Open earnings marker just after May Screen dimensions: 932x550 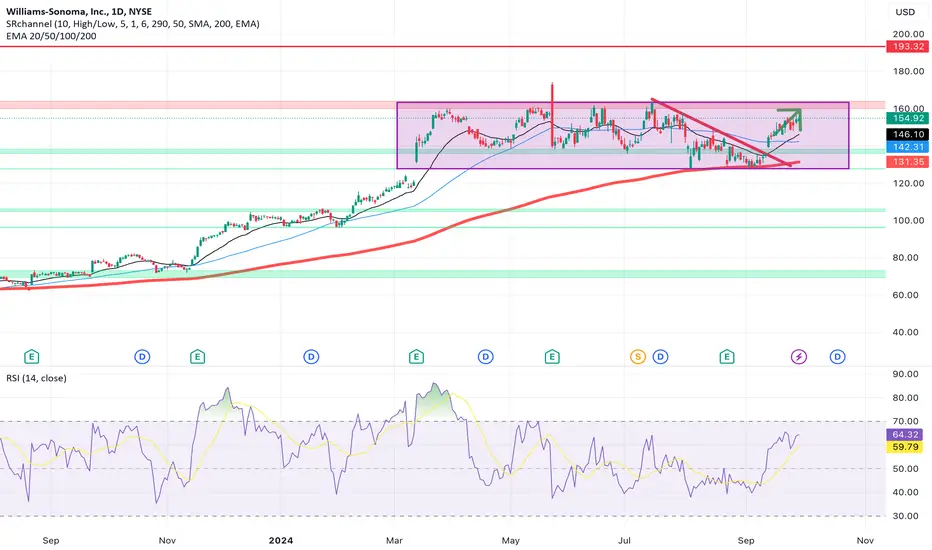552,357
